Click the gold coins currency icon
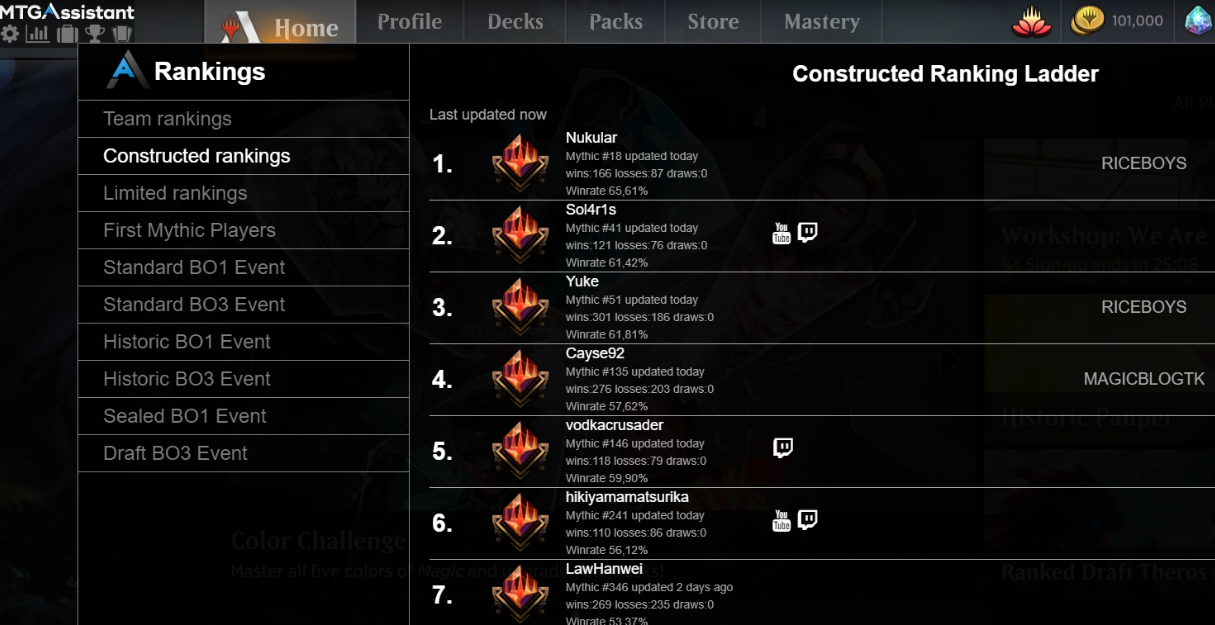This screenshot has width=1215, height=625. (1087, 21)
